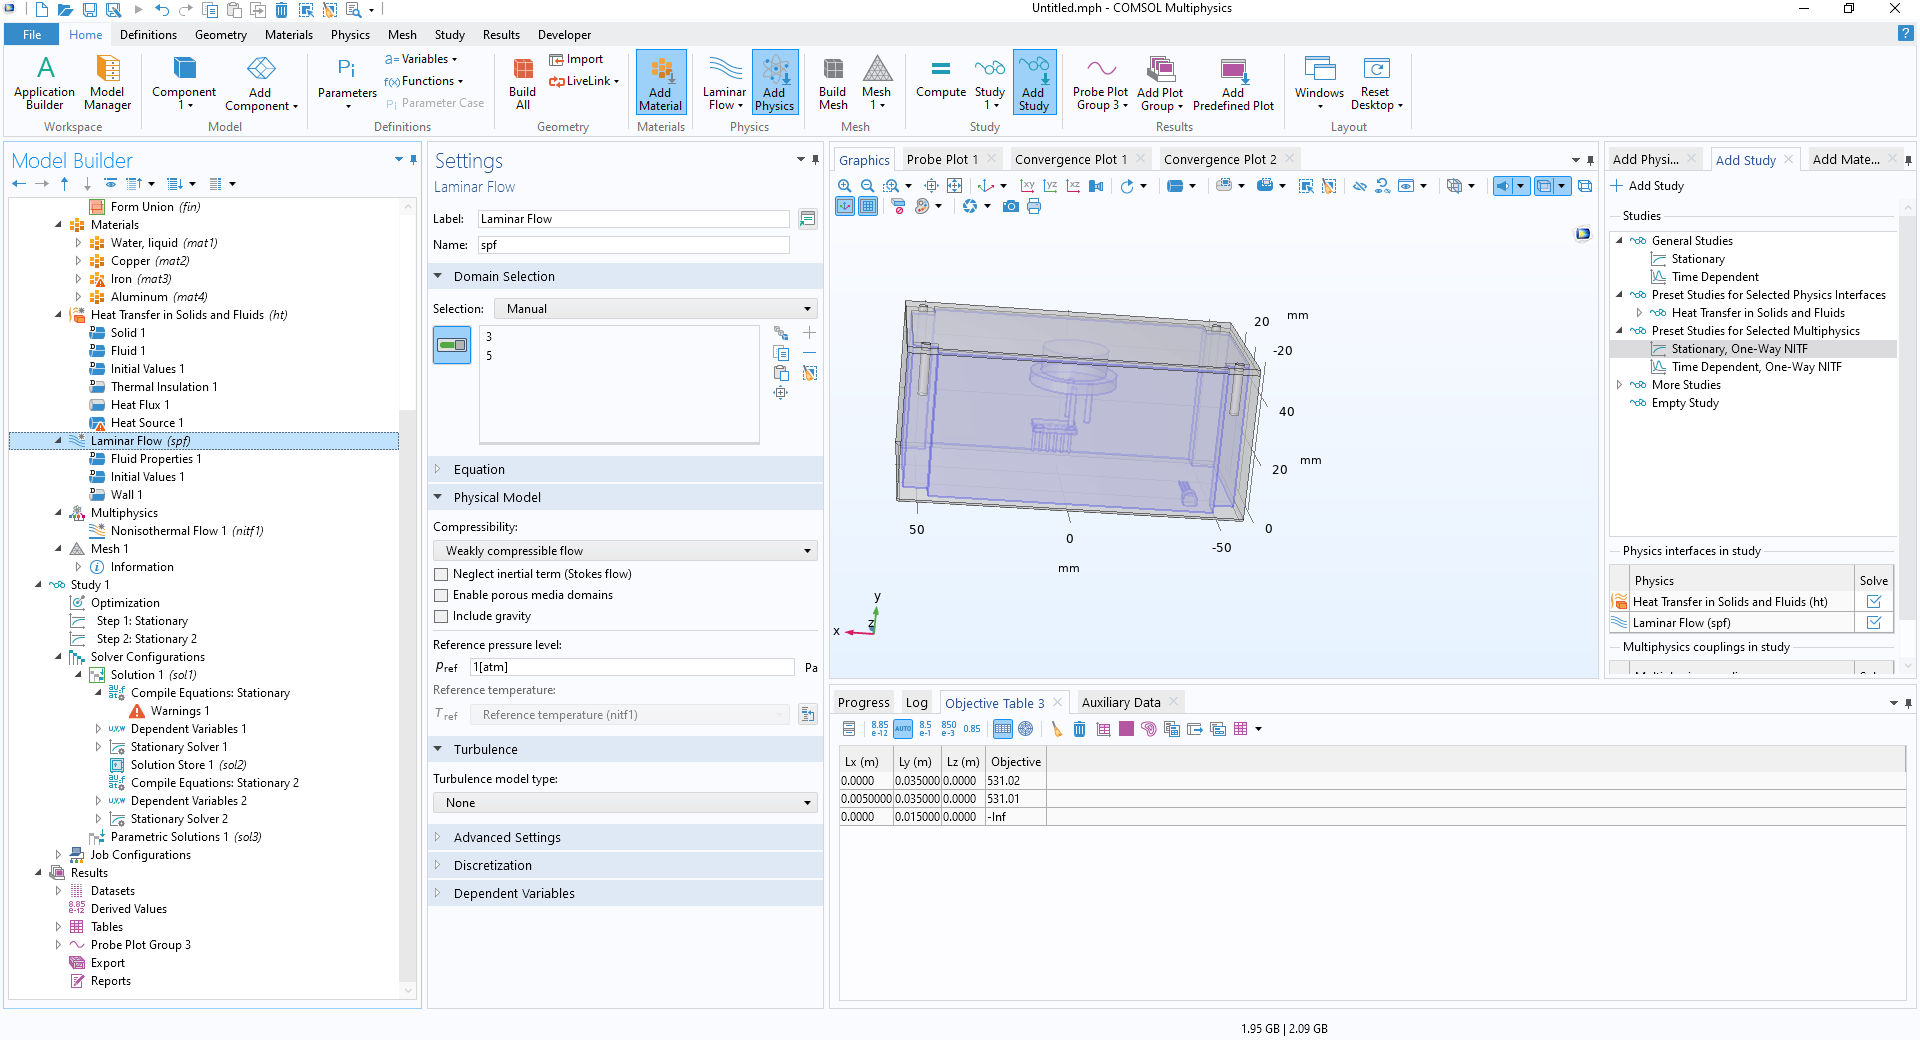This screenshot has height=1040, width=1920.
Task: Click the Compute button in Study group
Action: 940,78
